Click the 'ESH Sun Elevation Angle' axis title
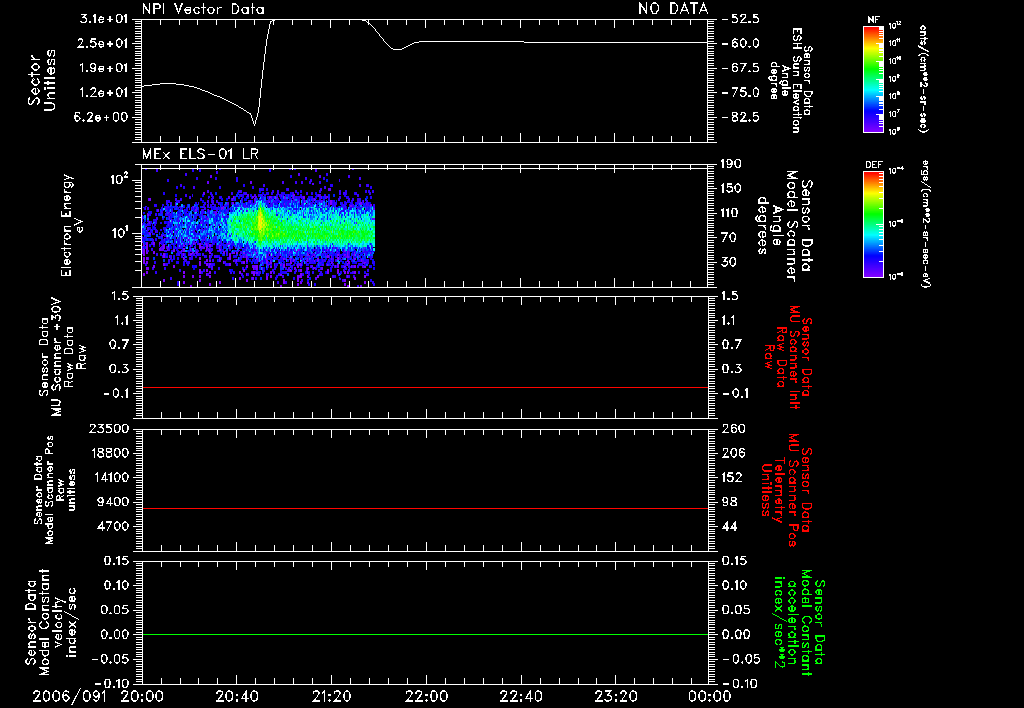The image size is (1024, 708). [791, 80]
